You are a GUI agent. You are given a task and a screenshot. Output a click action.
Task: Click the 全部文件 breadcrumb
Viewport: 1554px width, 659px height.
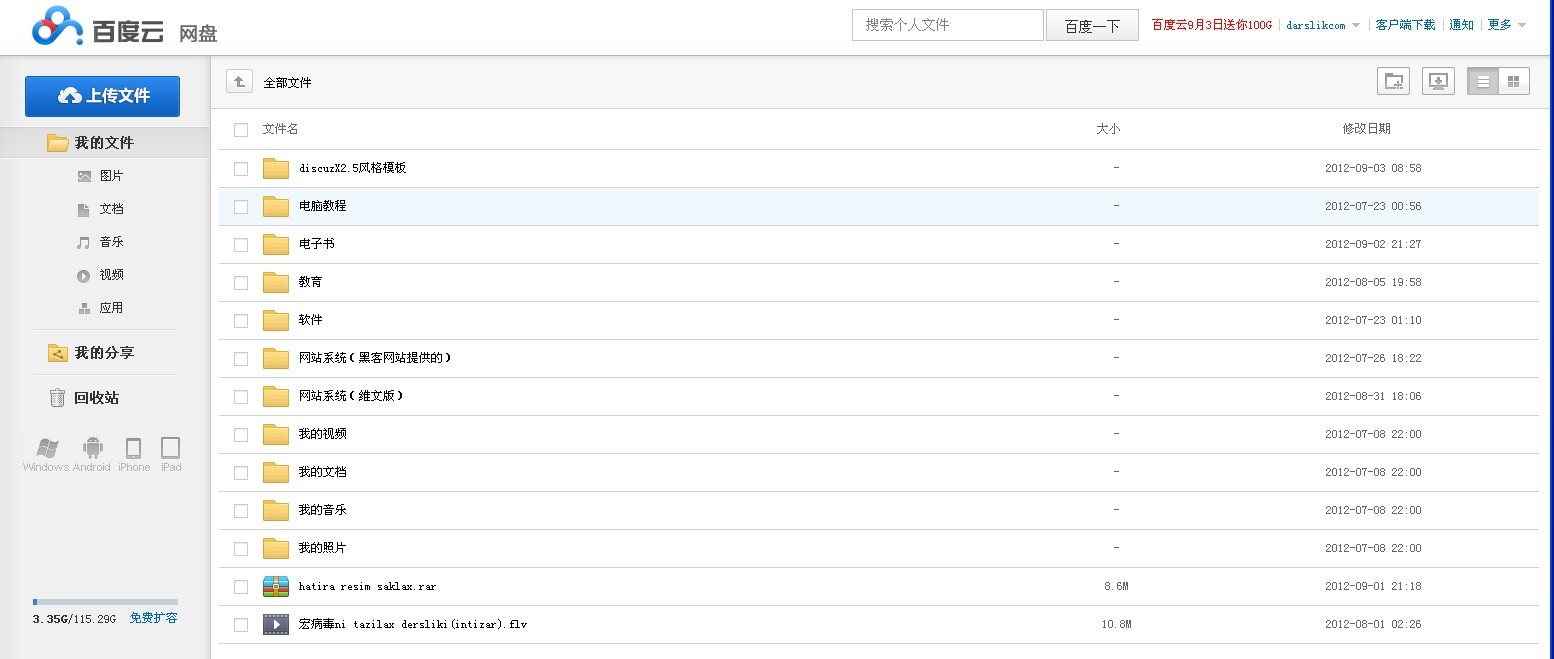[287, 83]
